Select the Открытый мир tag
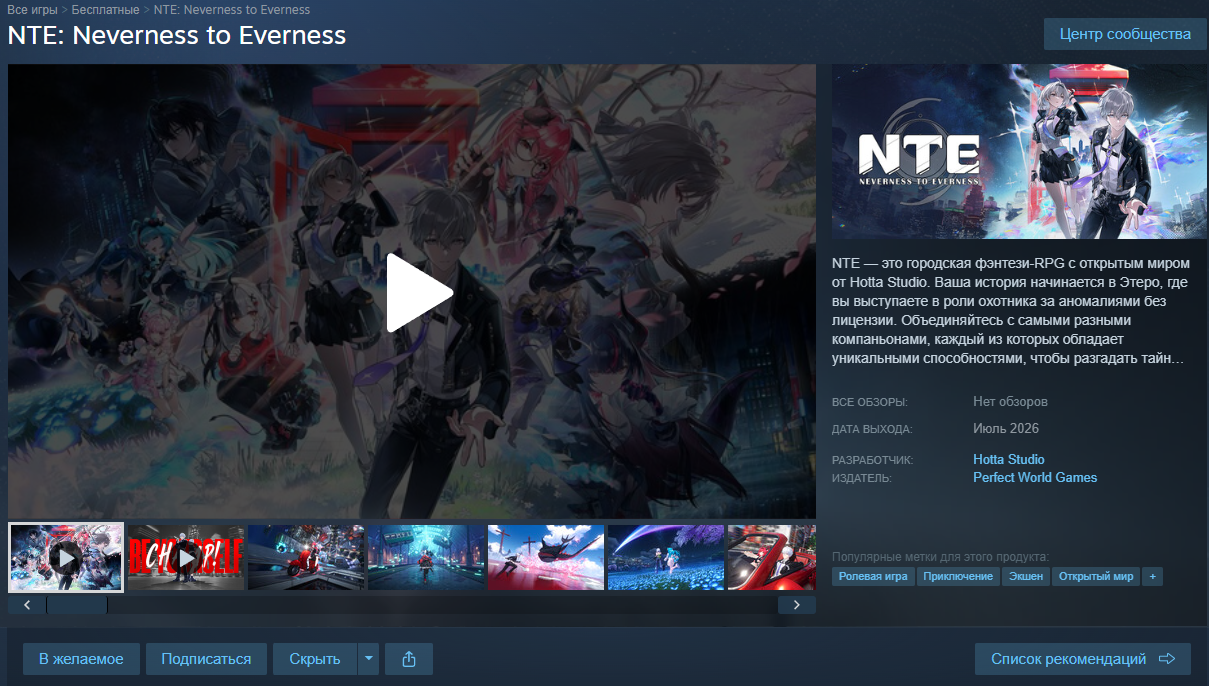This screenshot has width=1209, height=686. tap(1096, 577)
